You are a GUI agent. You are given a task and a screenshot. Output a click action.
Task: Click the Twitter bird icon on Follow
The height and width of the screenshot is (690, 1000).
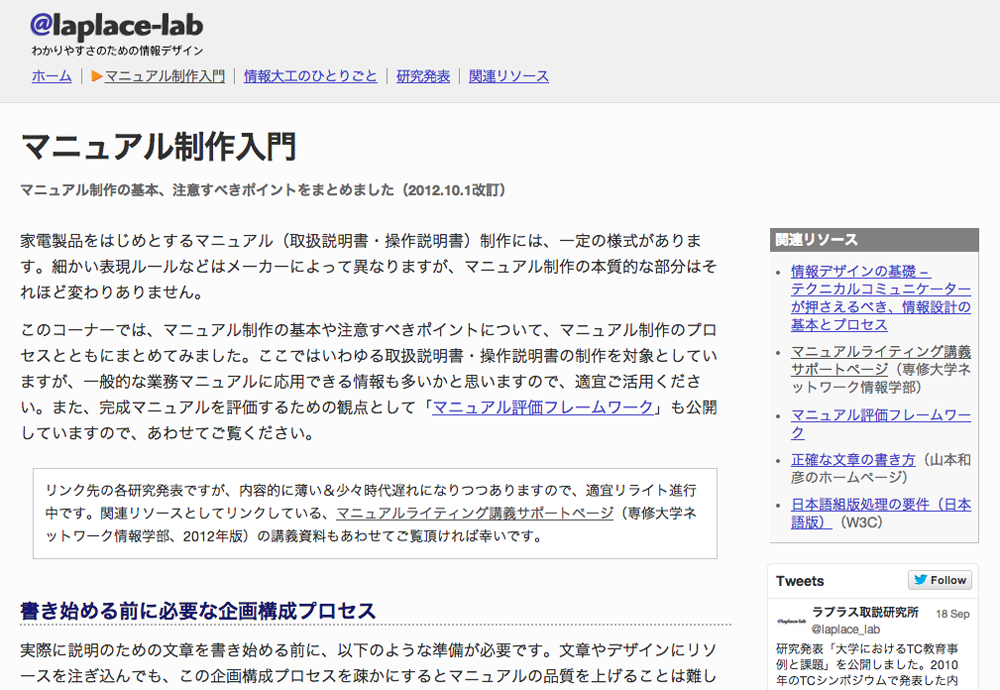pyautogui.click(x=919, y=580)
